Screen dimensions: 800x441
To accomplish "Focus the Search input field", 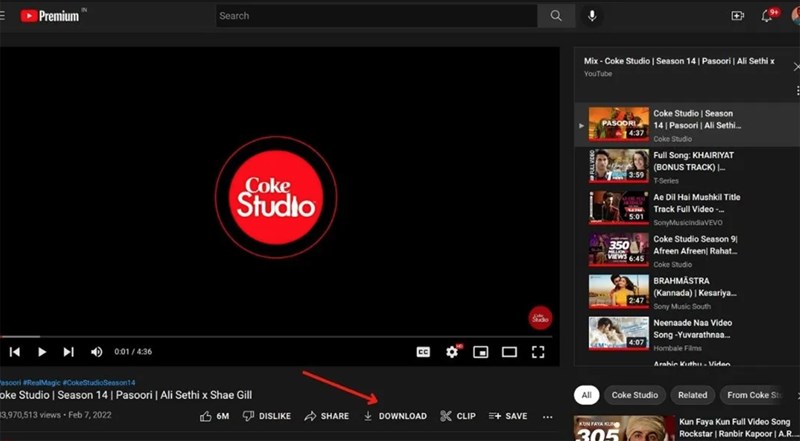I will point(377,16).
